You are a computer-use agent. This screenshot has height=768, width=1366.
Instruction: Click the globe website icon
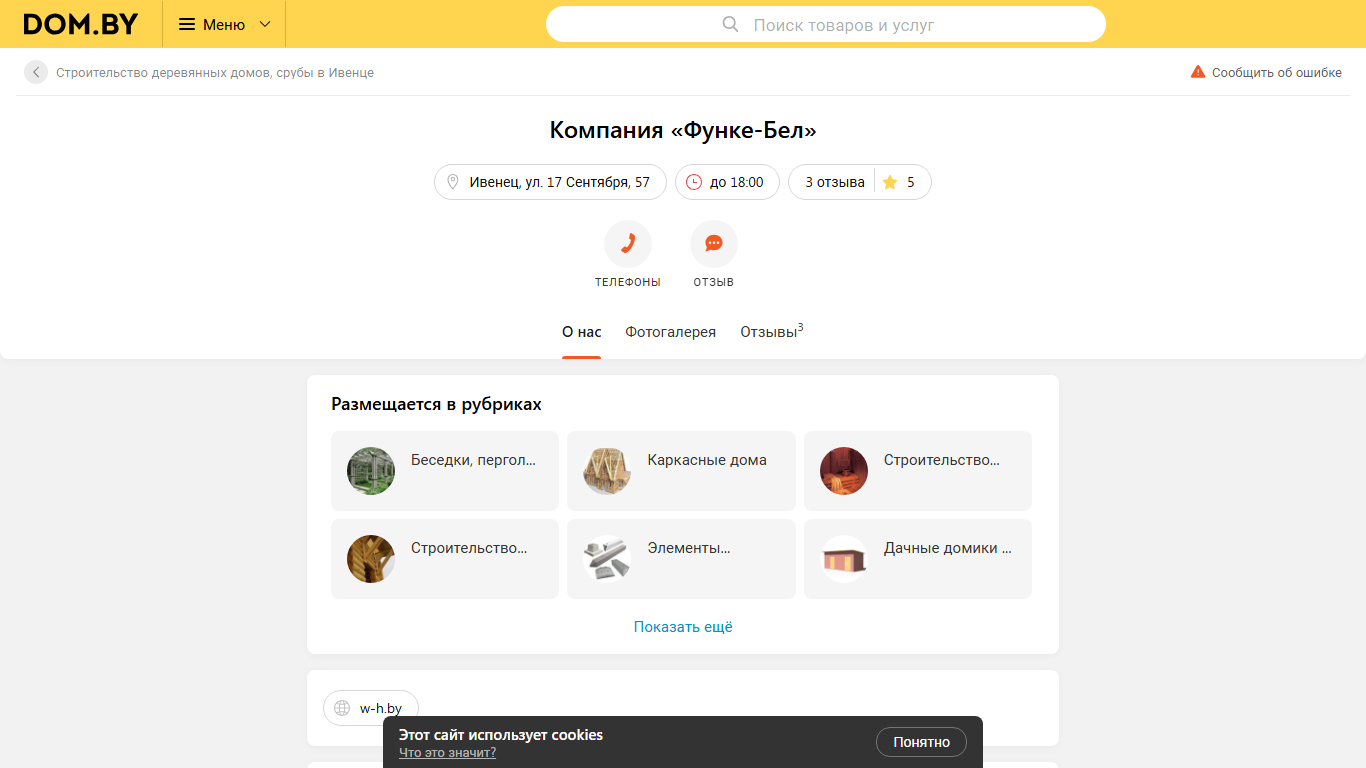[x=342, y=708]
